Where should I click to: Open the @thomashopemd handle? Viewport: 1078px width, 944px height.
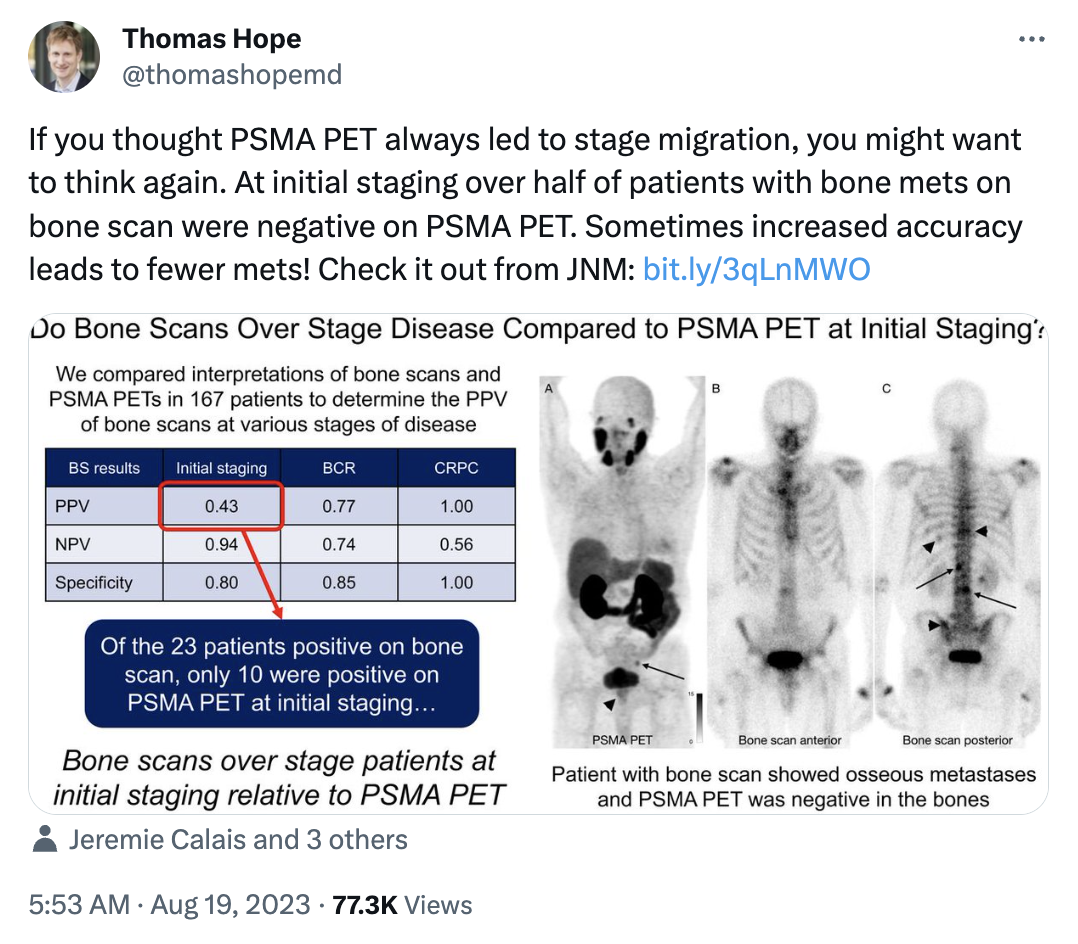click(234, 74)
